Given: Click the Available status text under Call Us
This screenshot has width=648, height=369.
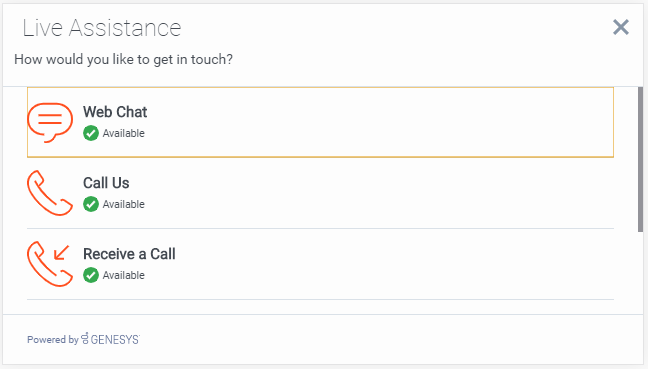Looking at the screenshot, I should [x=124, y=204].
